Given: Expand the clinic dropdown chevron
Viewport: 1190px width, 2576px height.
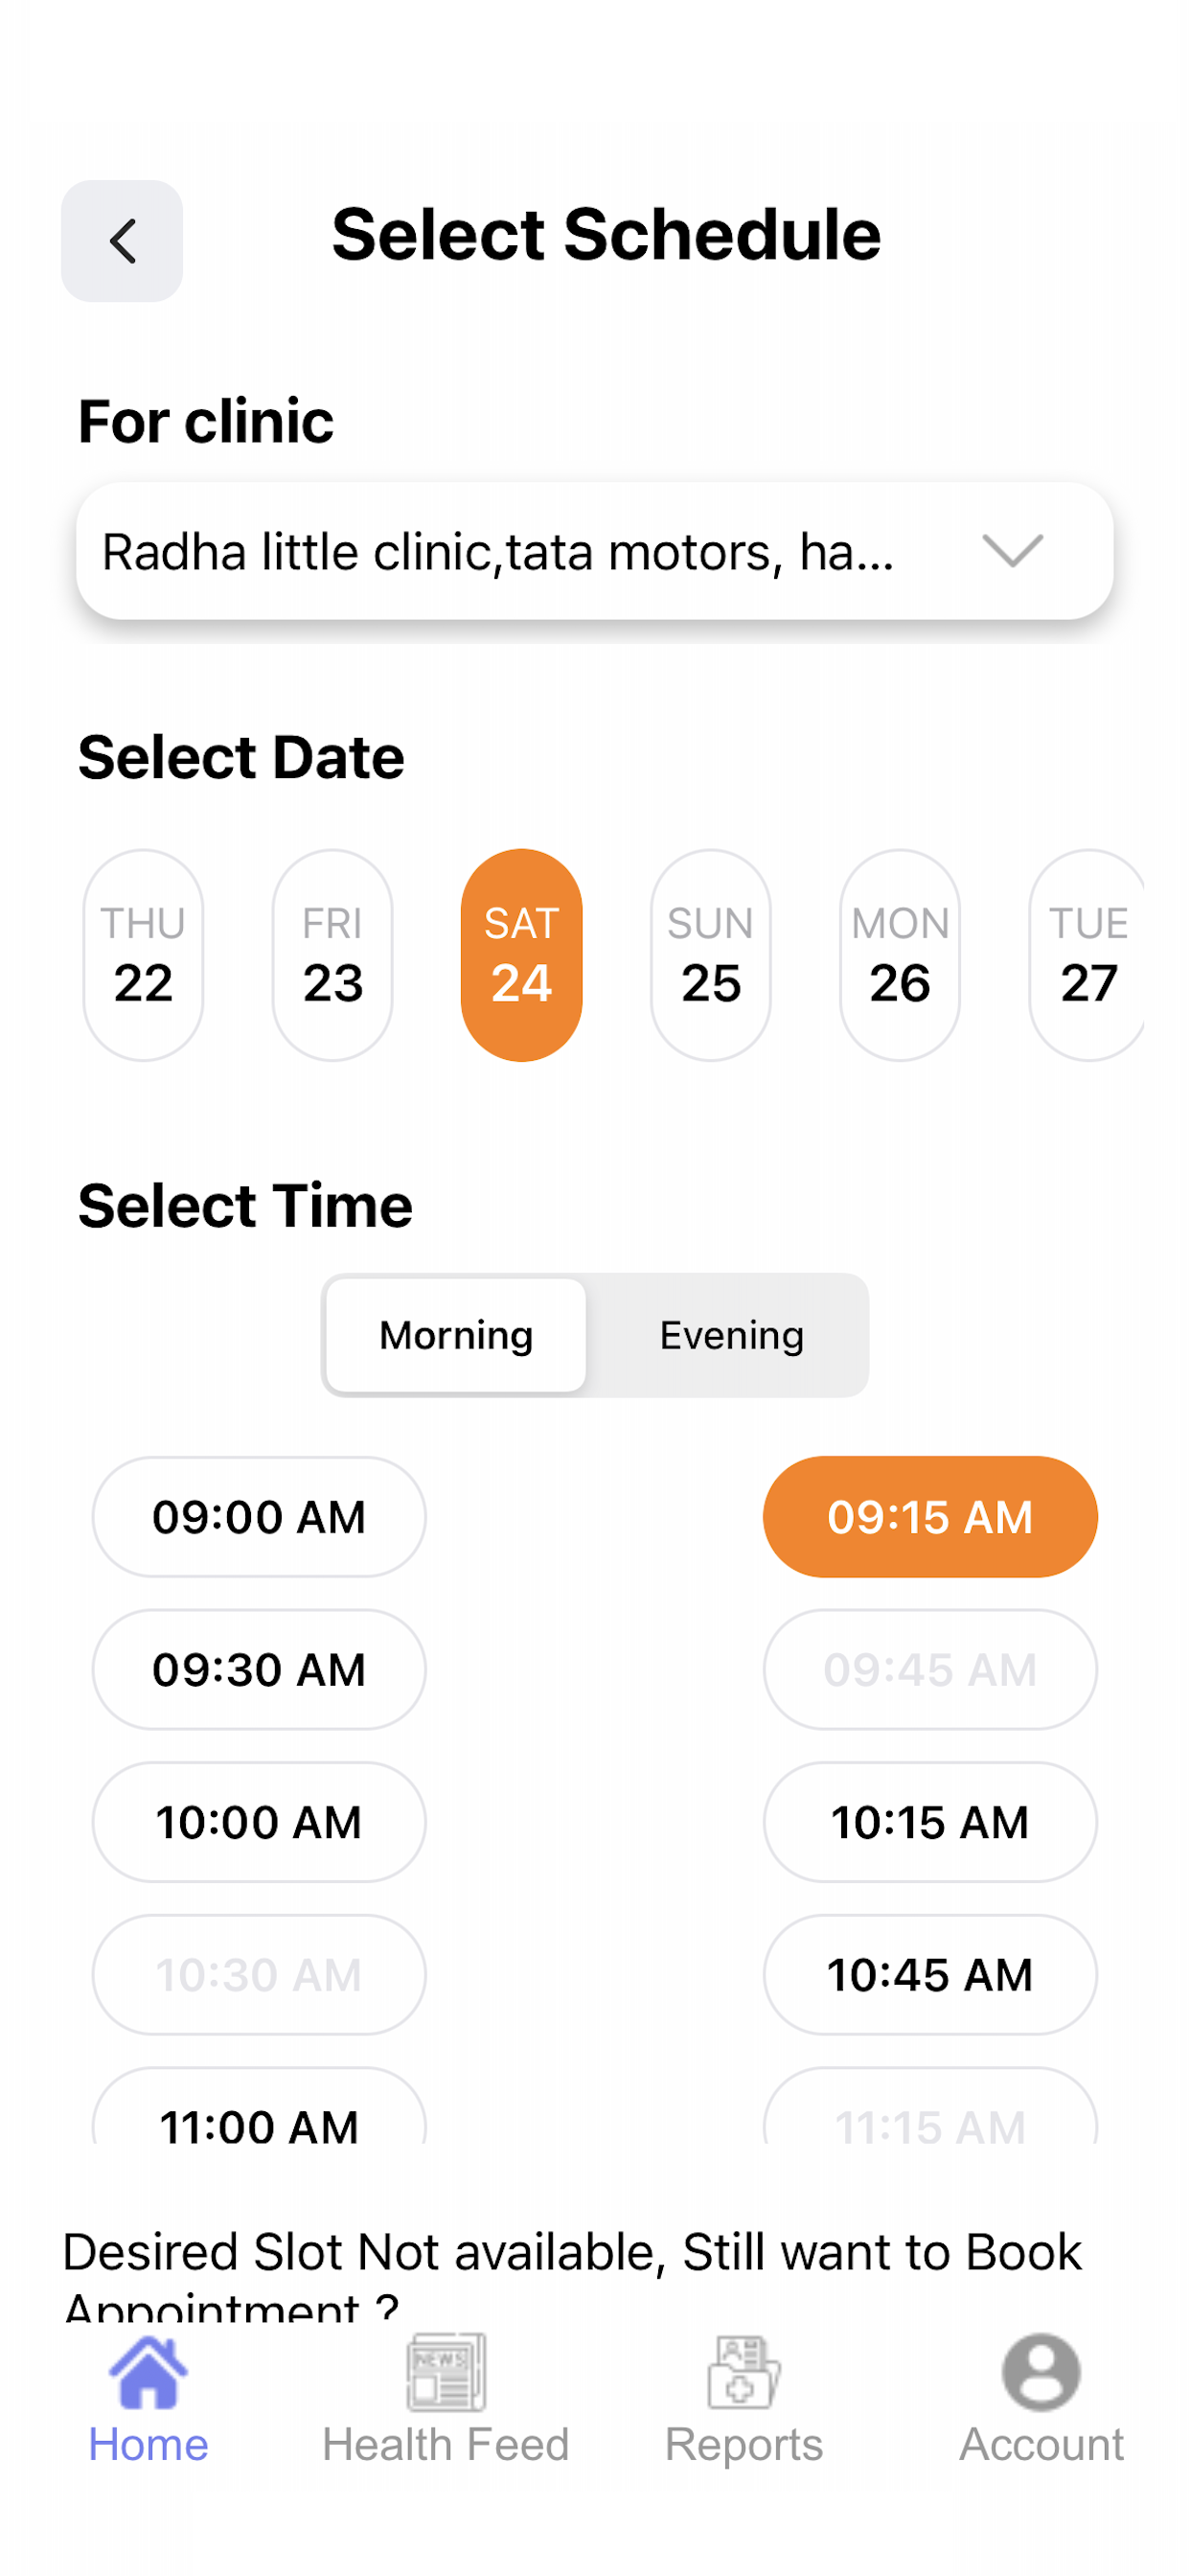Looking at the screenshot, I should (1012, 550).
